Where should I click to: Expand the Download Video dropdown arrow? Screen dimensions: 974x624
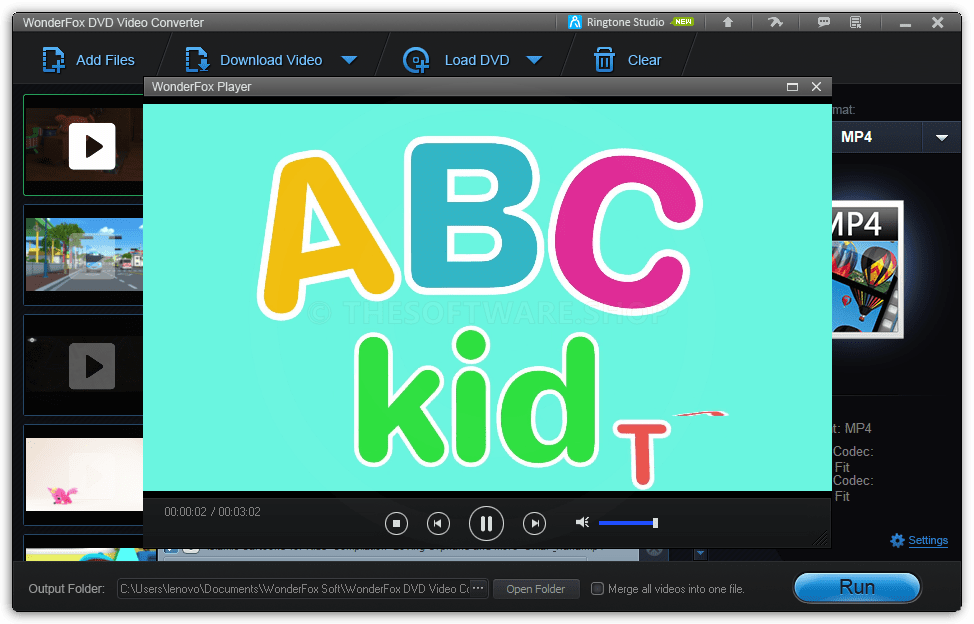[349, 60]
